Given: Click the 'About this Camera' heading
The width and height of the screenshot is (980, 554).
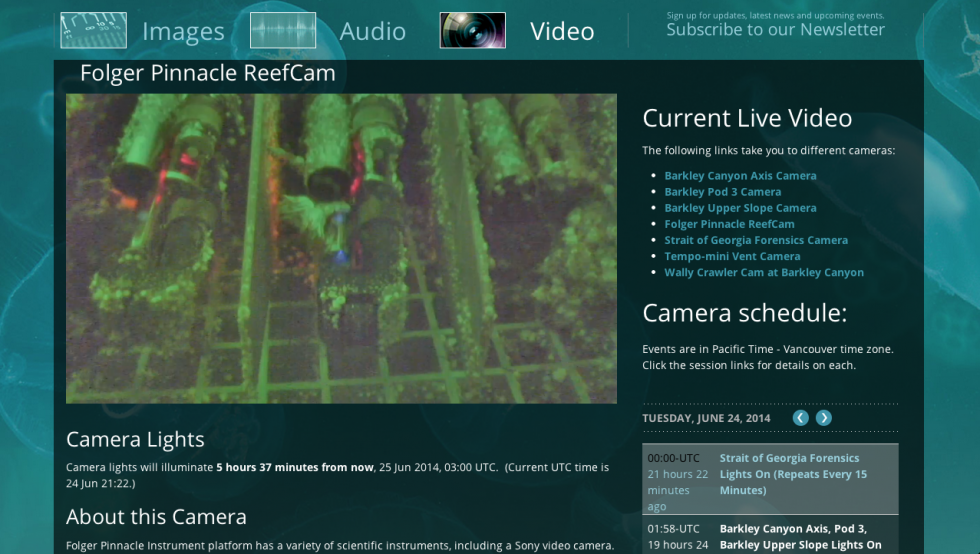Looking at the screenshot, I should point(156,517).
